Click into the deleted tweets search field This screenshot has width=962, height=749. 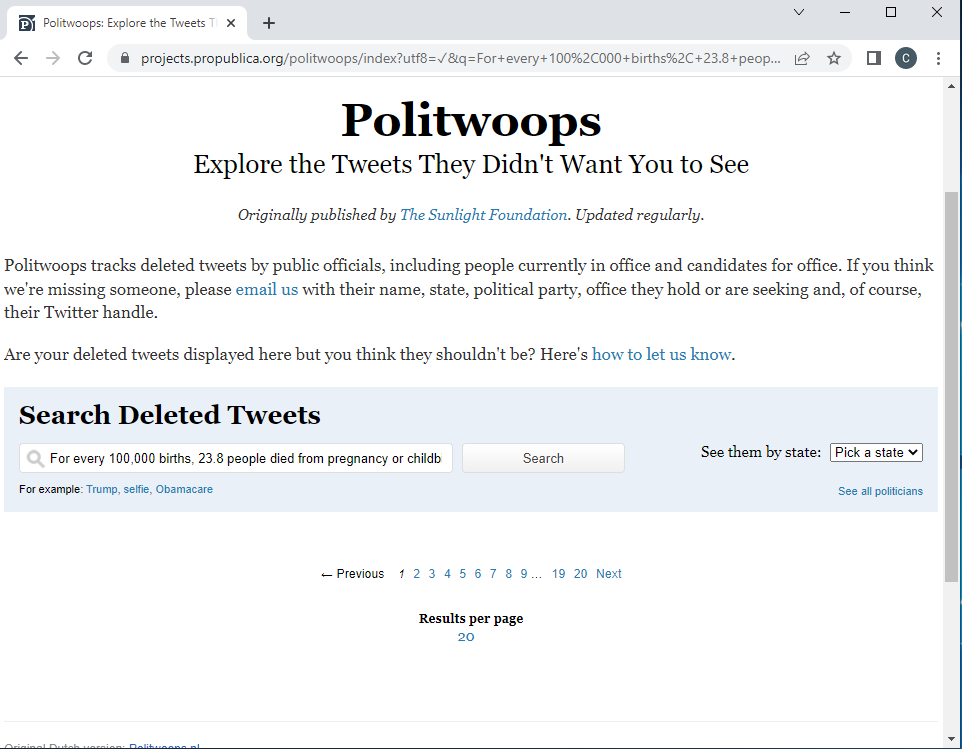(x=236, y=458)
